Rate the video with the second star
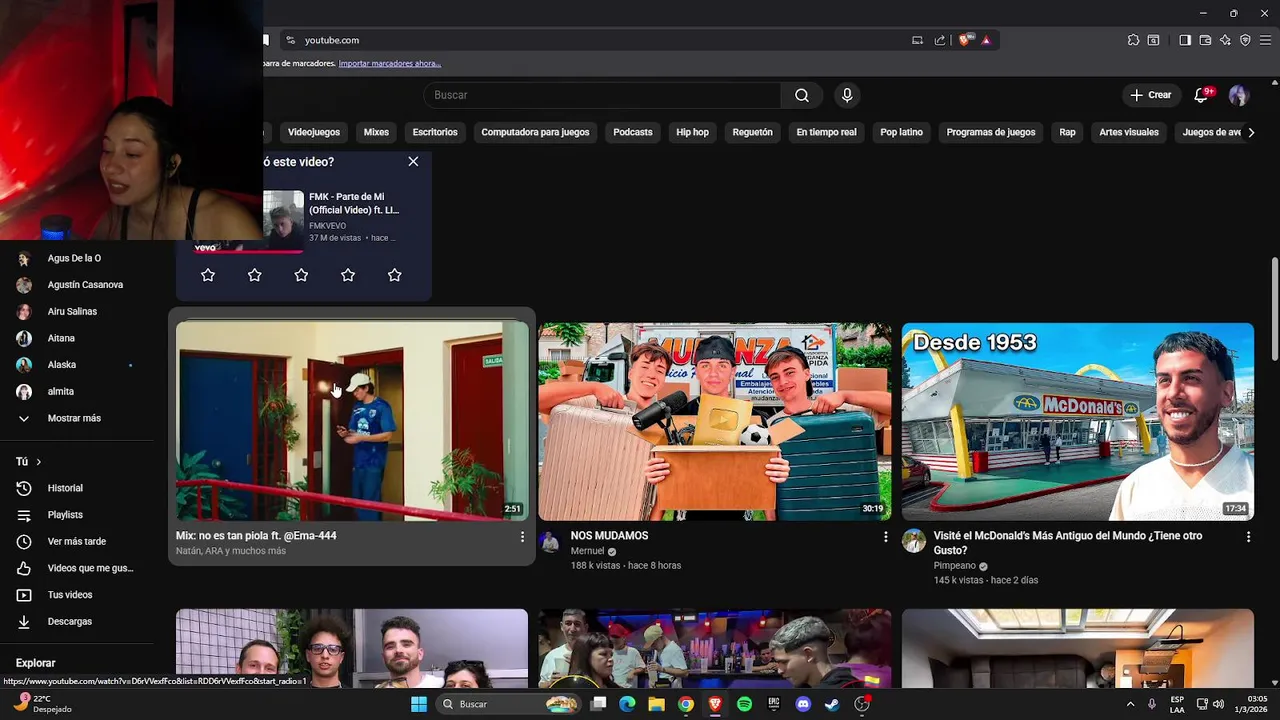The image size is (1280, 720). [255, 275]
